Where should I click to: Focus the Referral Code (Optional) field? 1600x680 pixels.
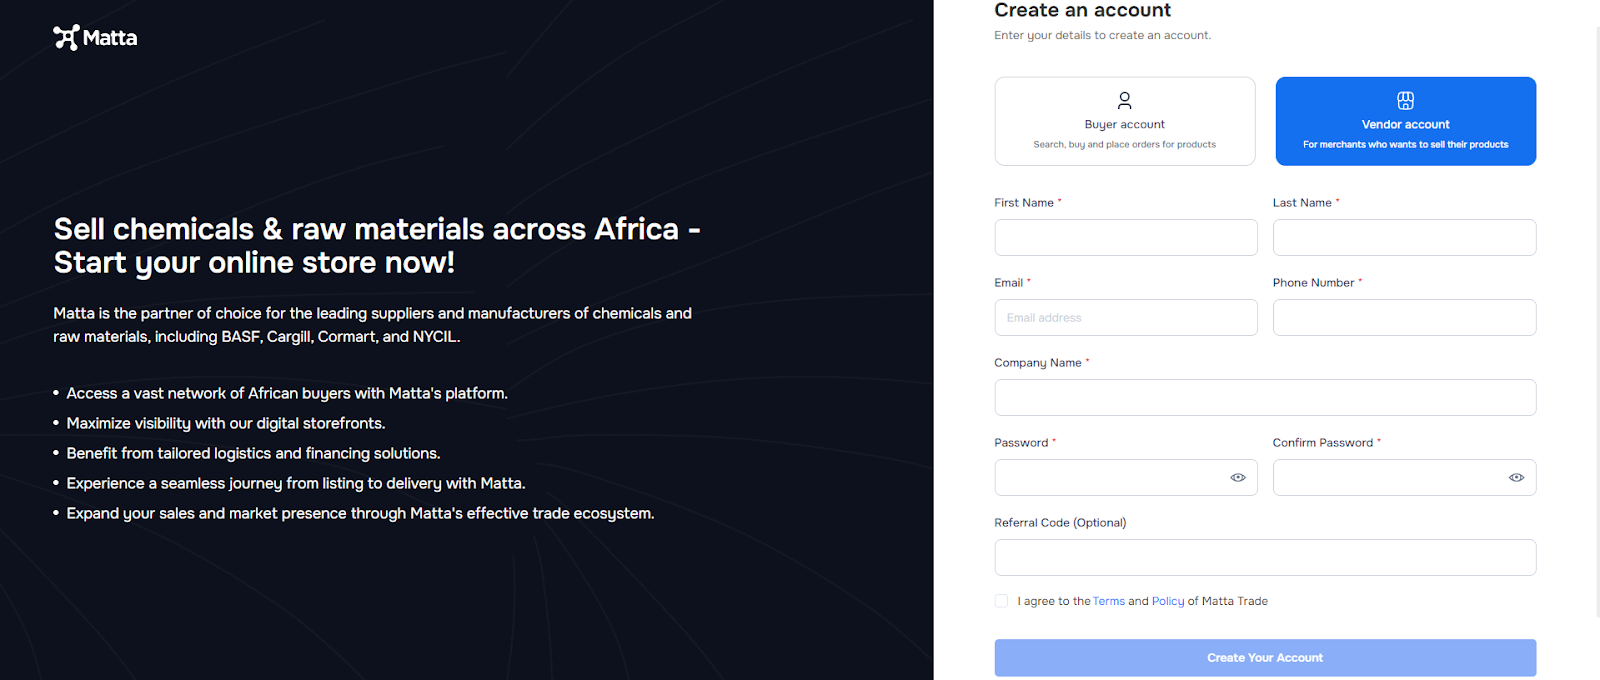[x=1265, y=557]
